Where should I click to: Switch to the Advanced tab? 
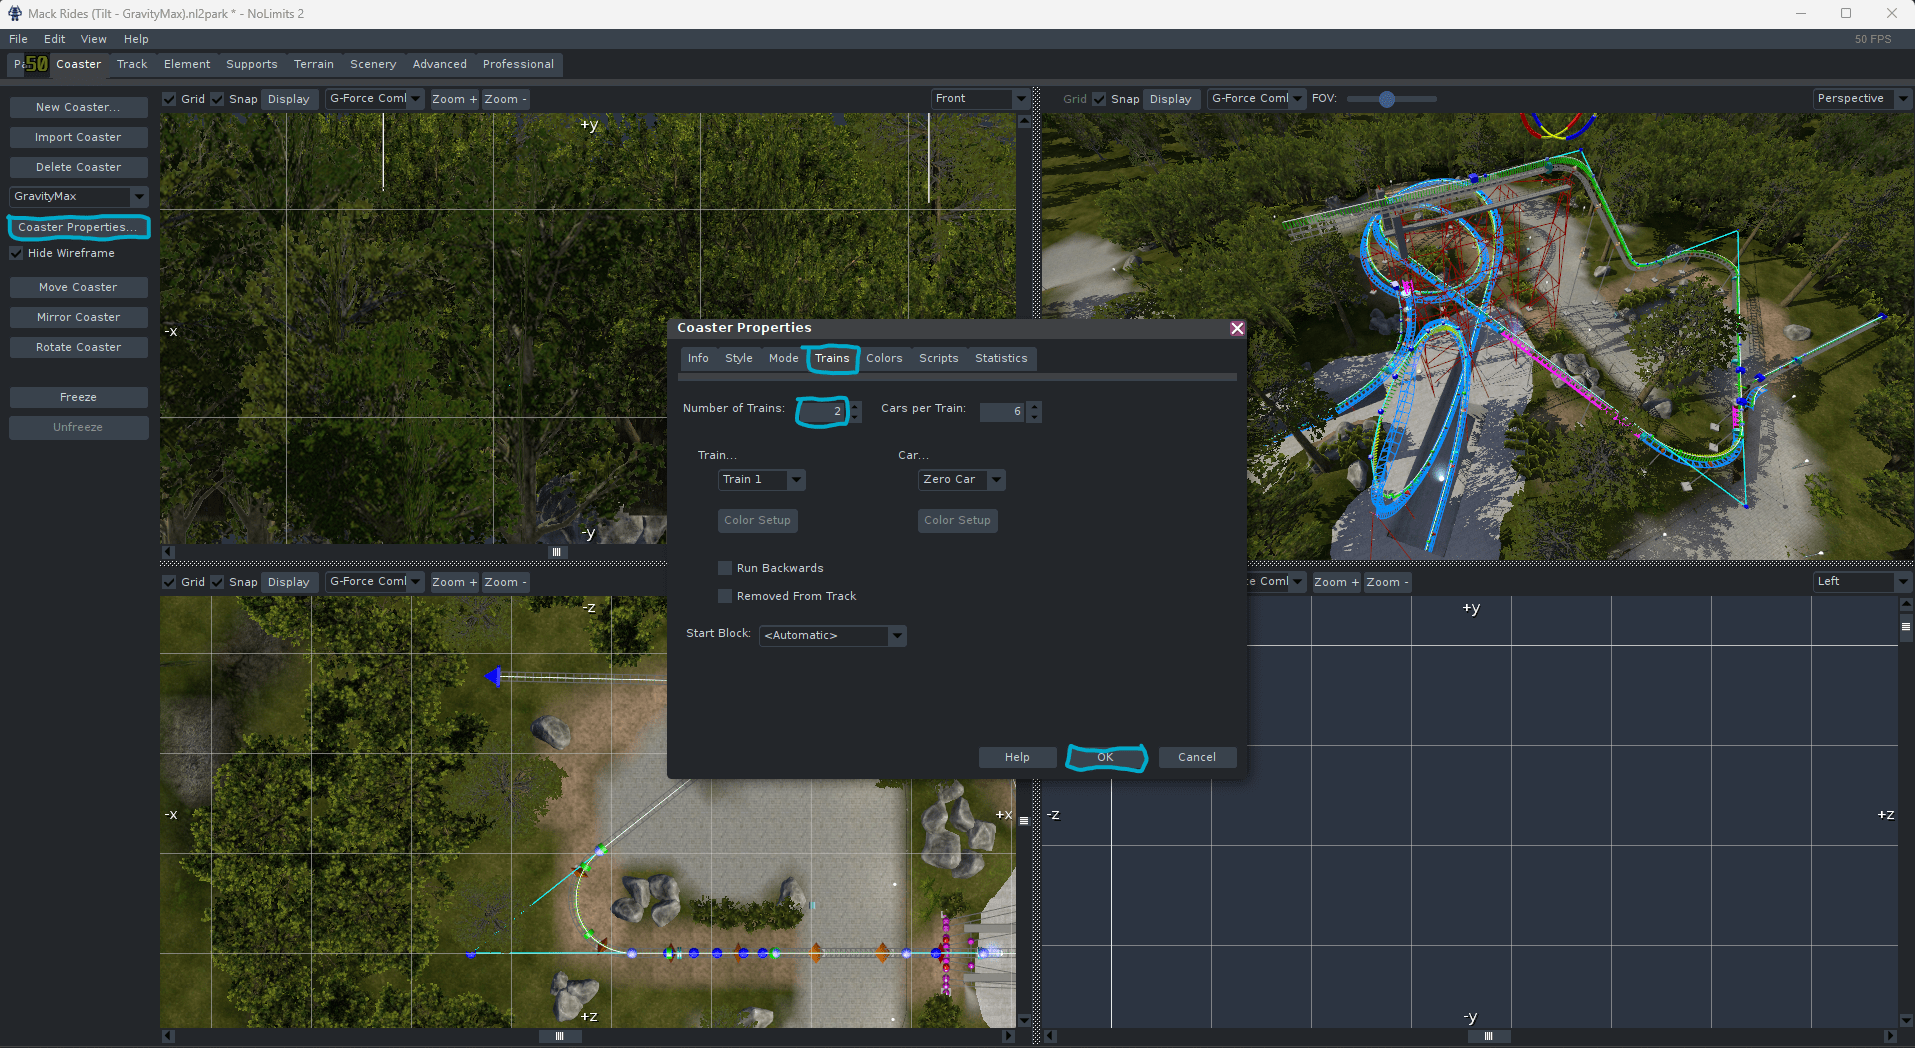[x=440, y=64]
